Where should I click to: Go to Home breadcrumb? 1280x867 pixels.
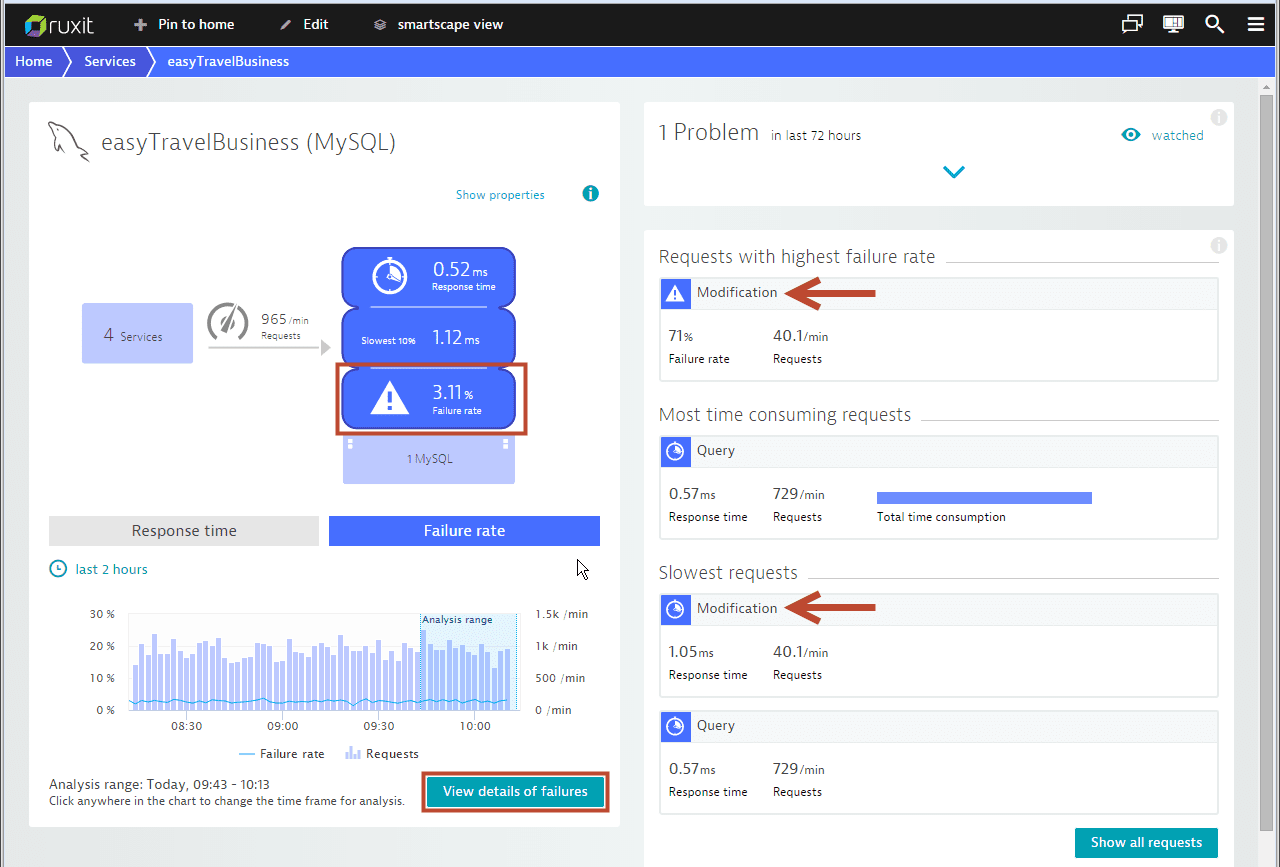coord(34,61)
